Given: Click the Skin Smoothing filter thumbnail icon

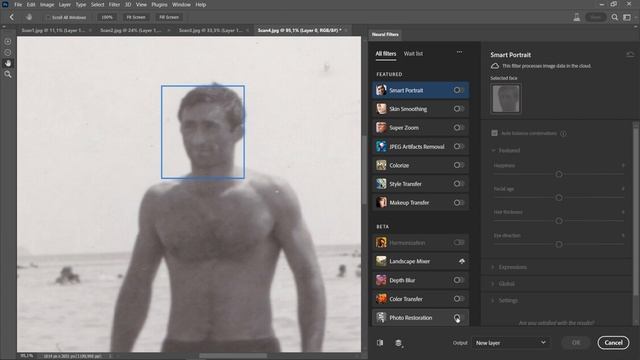Looking at the screenshot, I should tap(381, 109).
